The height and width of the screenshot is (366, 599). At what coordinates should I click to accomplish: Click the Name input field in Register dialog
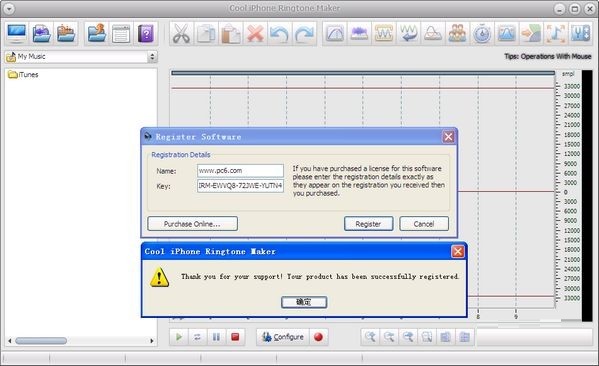[x=240, y=171]
